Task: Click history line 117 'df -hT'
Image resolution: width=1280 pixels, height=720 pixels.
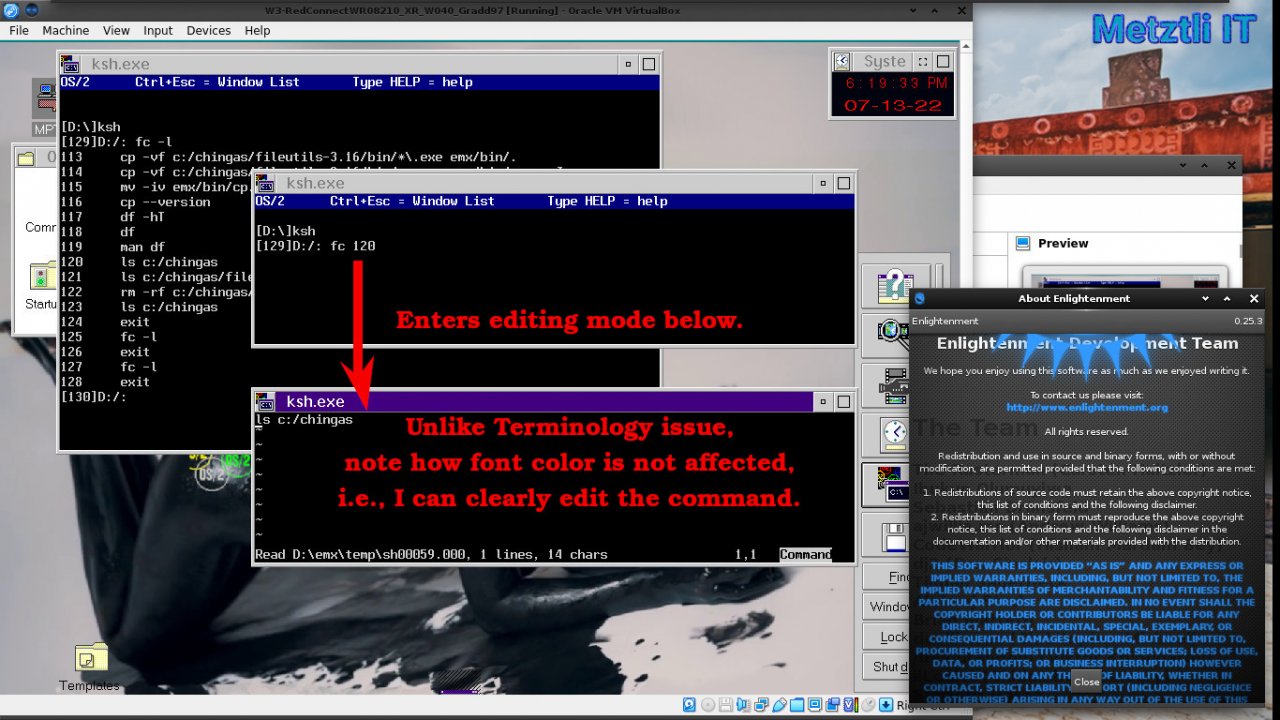Action: (142, 217)
